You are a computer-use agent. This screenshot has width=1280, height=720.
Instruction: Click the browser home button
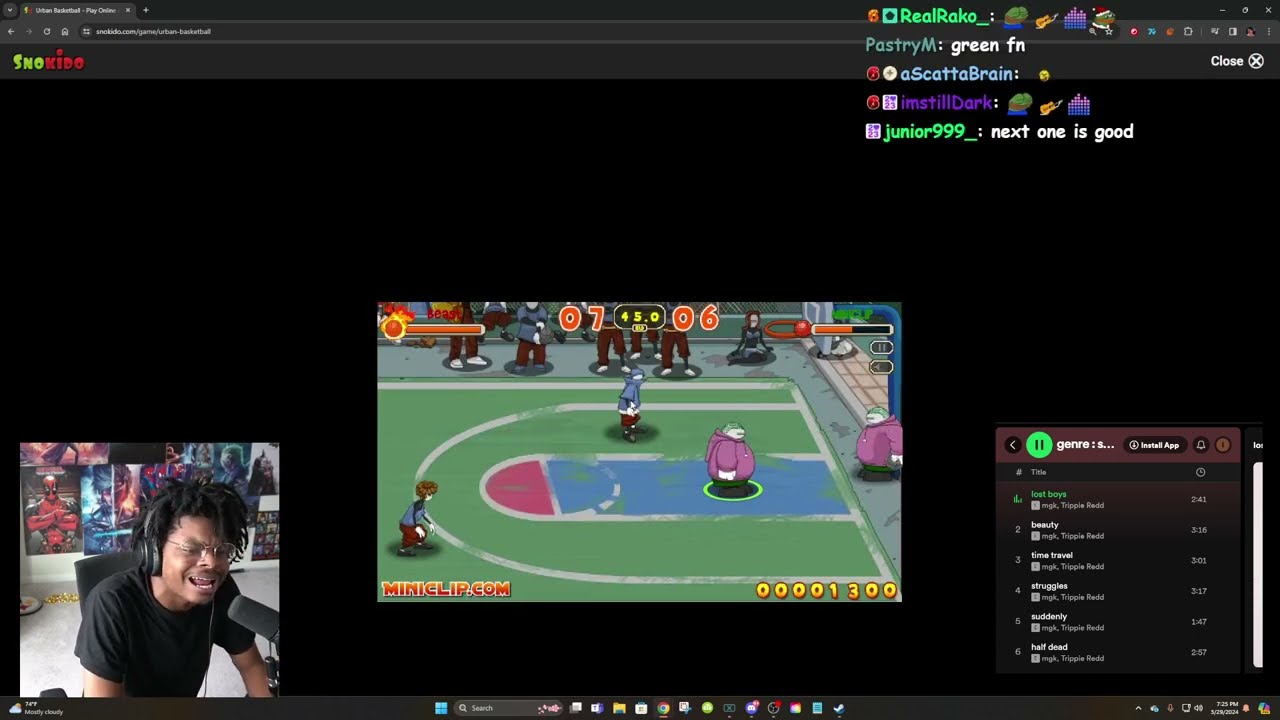pos(64,31)
